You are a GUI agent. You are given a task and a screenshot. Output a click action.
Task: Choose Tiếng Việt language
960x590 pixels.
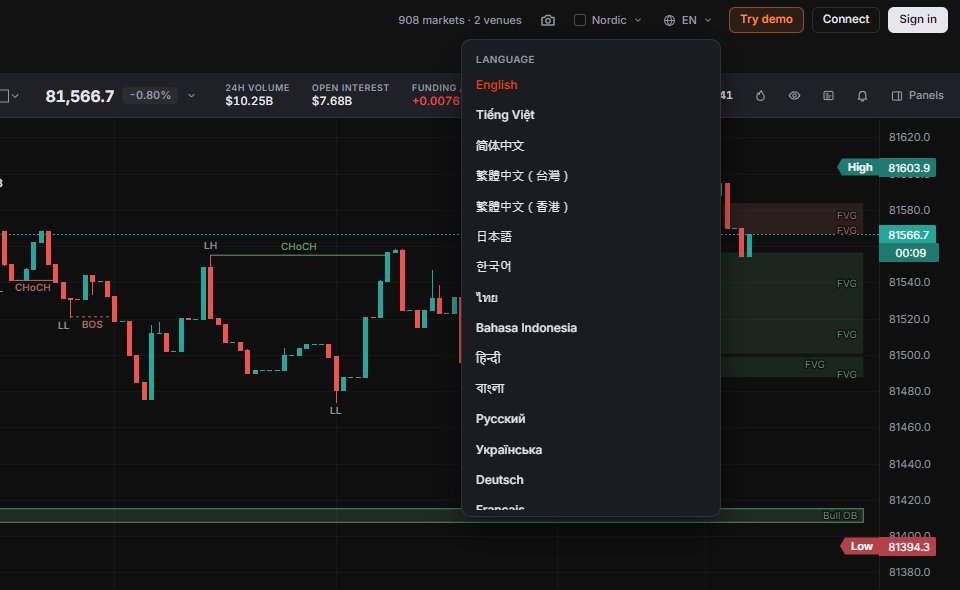(505, 115)
